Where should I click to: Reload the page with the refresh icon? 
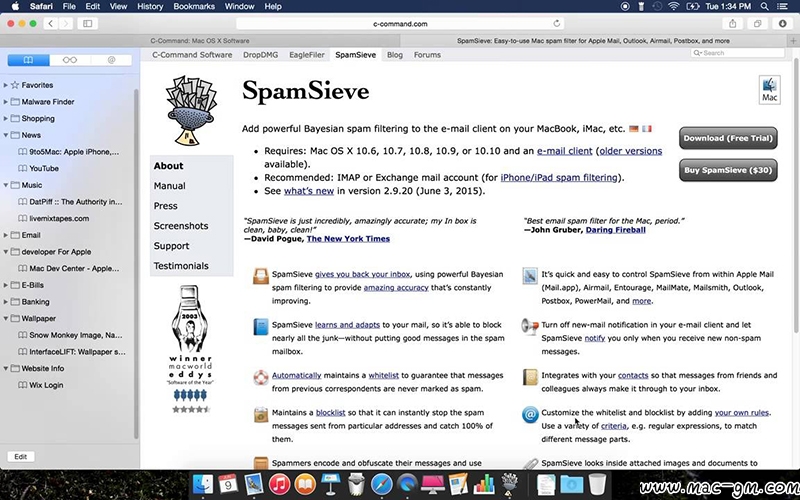(557, 23)
